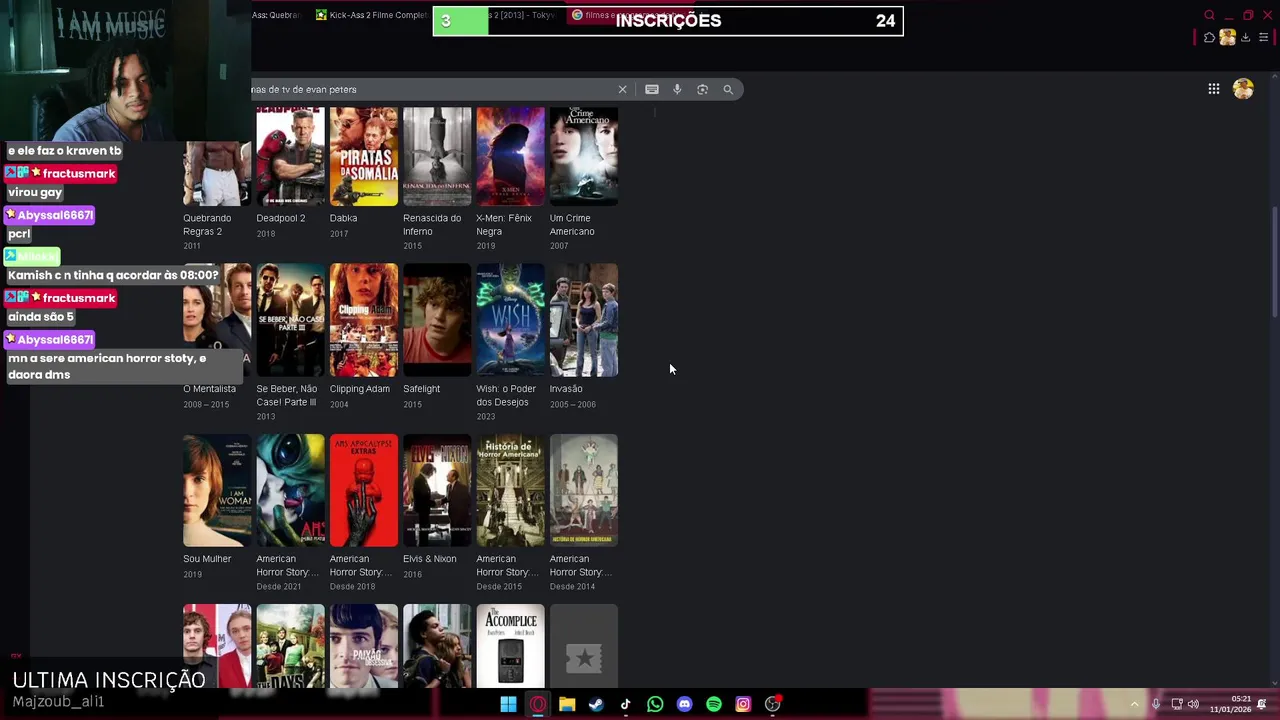Open TikTok from the taskbar
The image size is (1280, 720).
[x=626, y=704]
